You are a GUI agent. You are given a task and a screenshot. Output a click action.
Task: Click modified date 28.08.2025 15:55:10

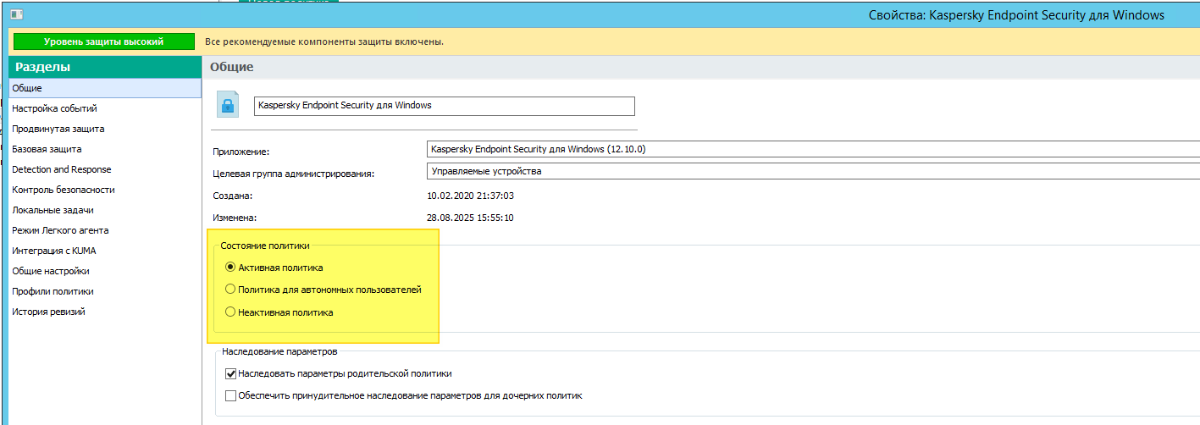470,218
